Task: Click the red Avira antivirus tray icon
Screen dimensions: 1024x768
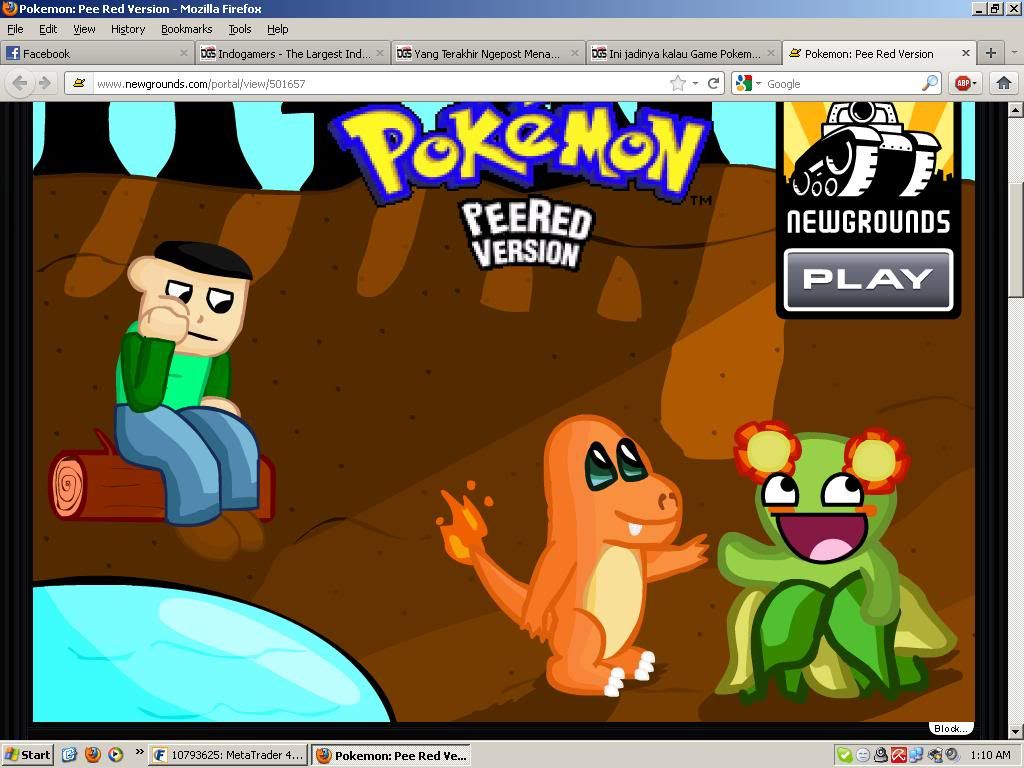Action: [899, 756]
